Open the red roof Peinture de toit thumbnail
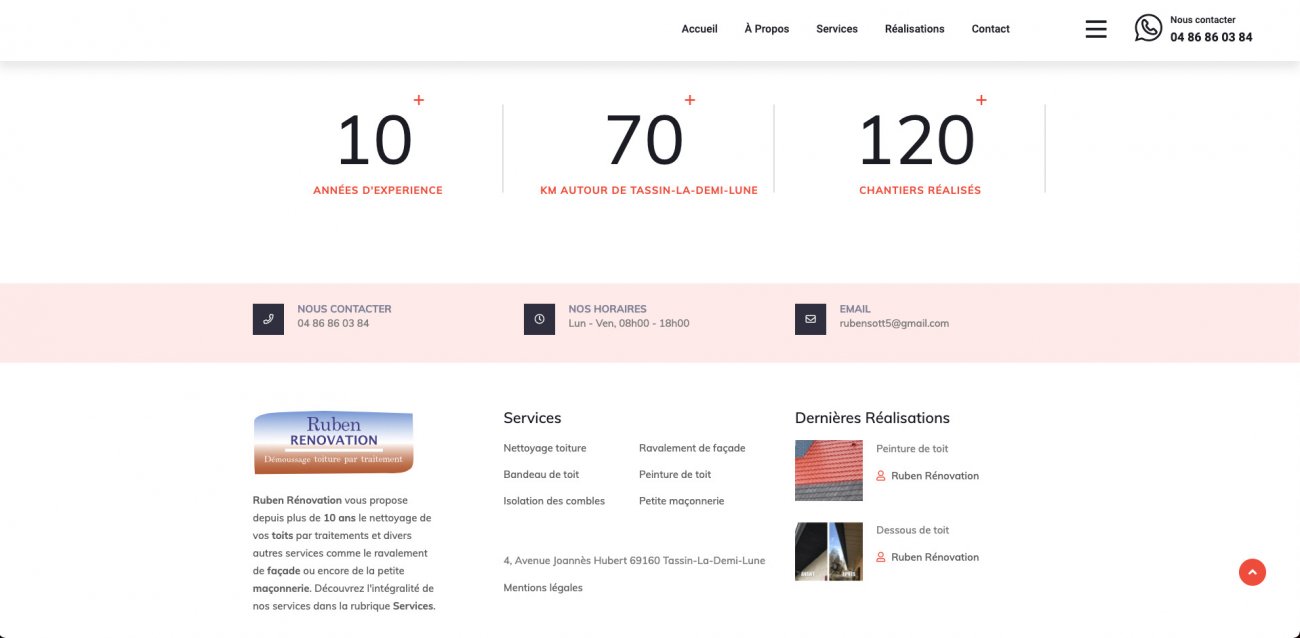The height and width of the screenshot is (638, 1300). point(828,470)
